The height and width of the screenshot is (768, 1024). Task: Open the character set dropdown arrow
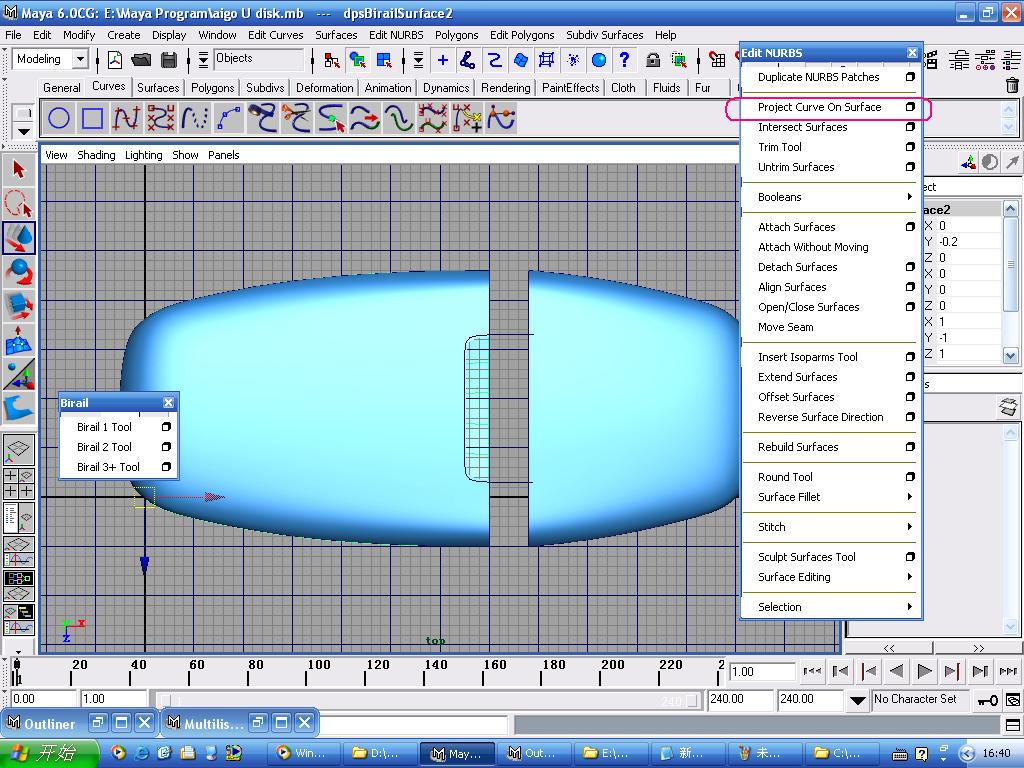coord(857,701)
